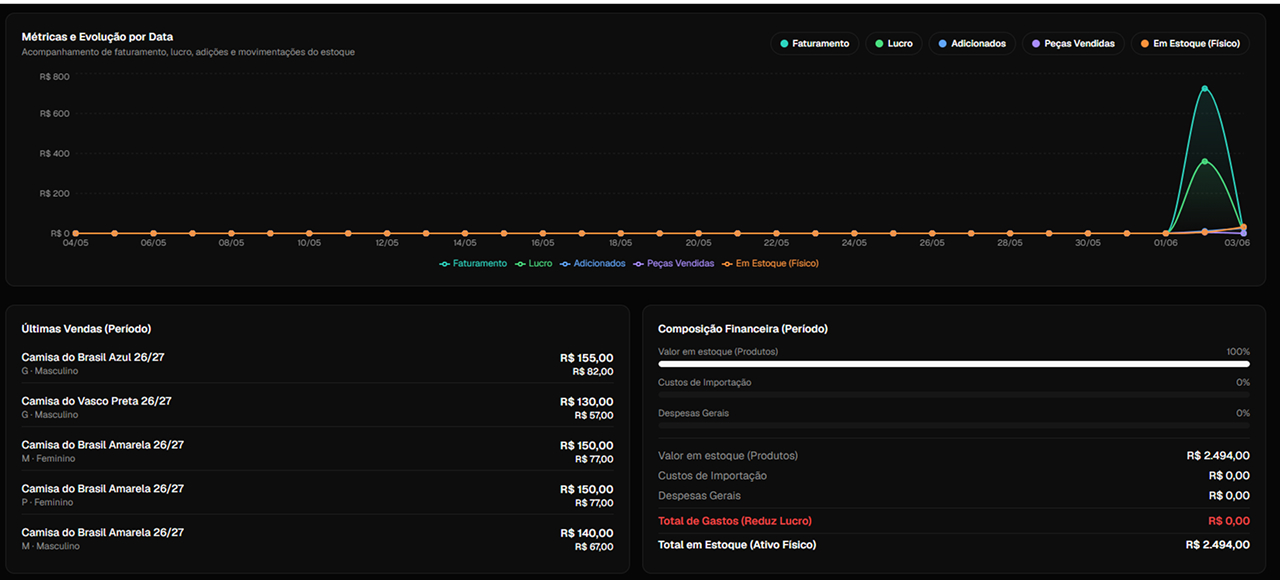Click the Métricas e Evolução por Data title
1280x580 pixels.
coord(97,37)
